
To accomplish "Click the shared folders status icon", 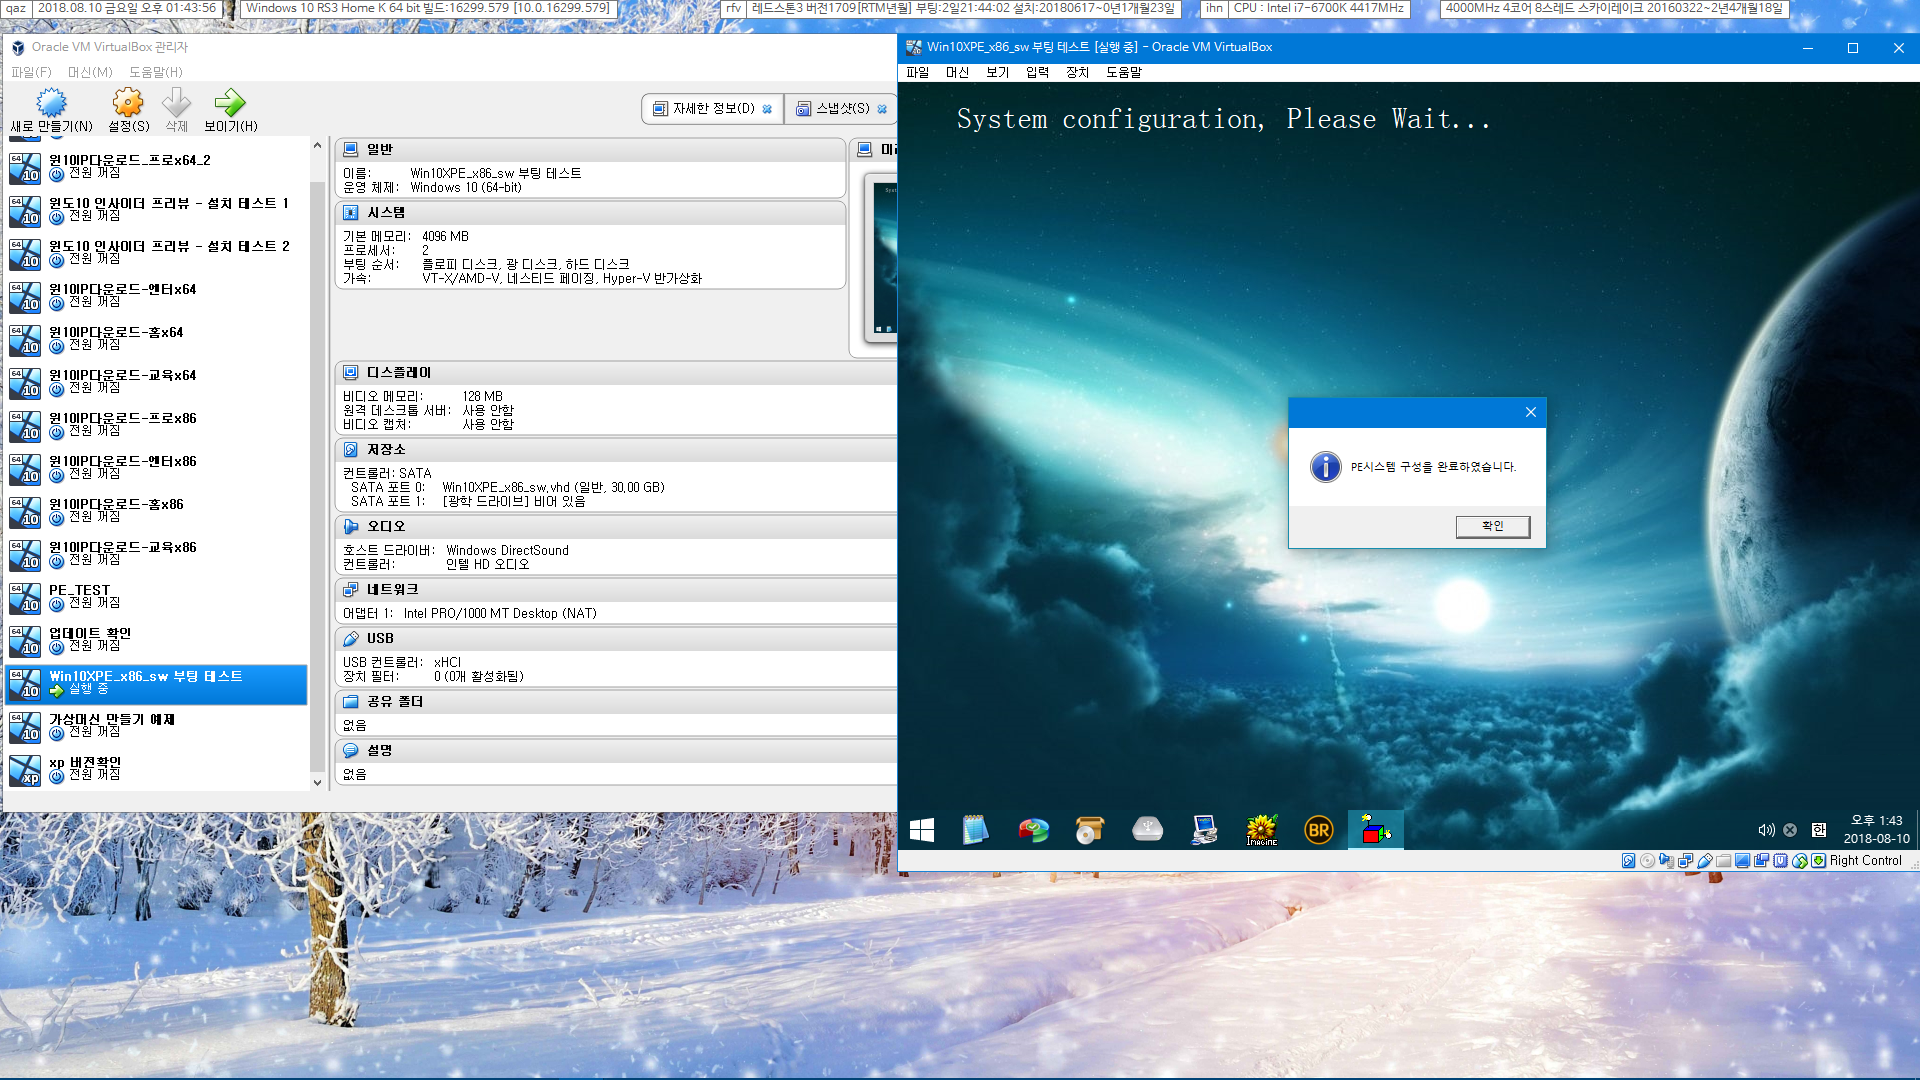I will pos(1723,860).
